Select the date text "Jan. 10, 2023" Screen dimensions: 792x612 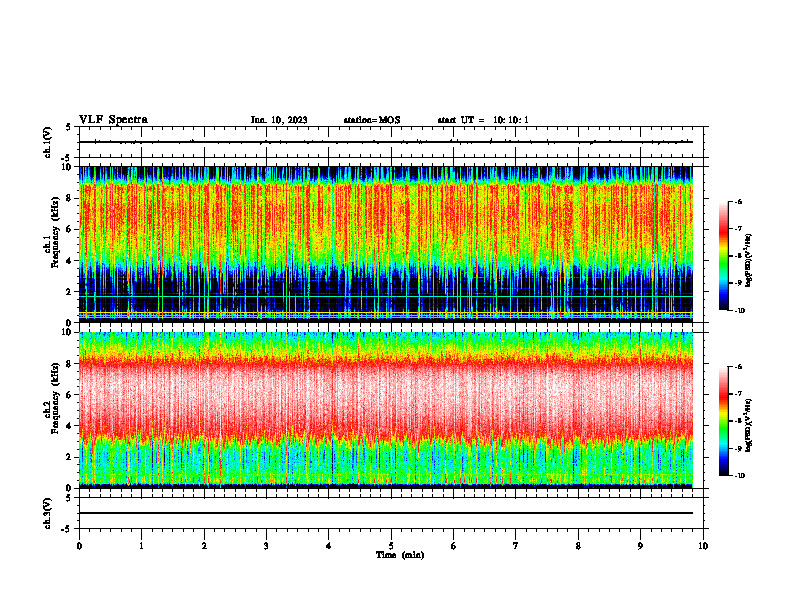click(x=279, y=120)
